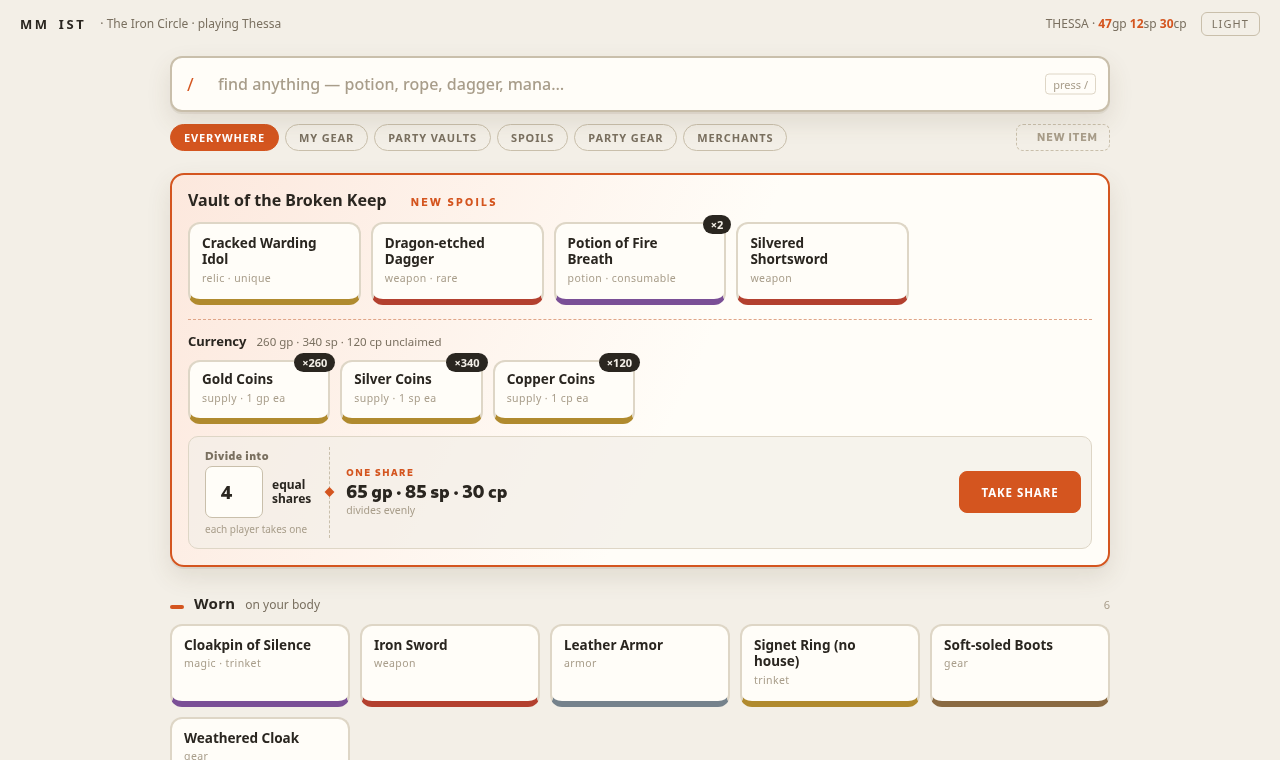1280x760 pixels.
Task: Click the slash icon in search bar
Action: (190, 84)
